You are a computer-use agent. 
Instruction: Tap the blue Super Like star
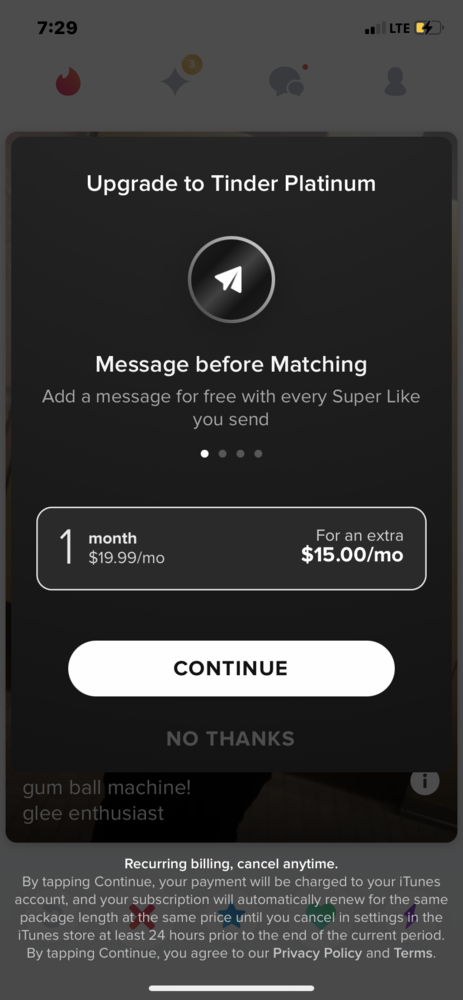click(x=231, y=916)
